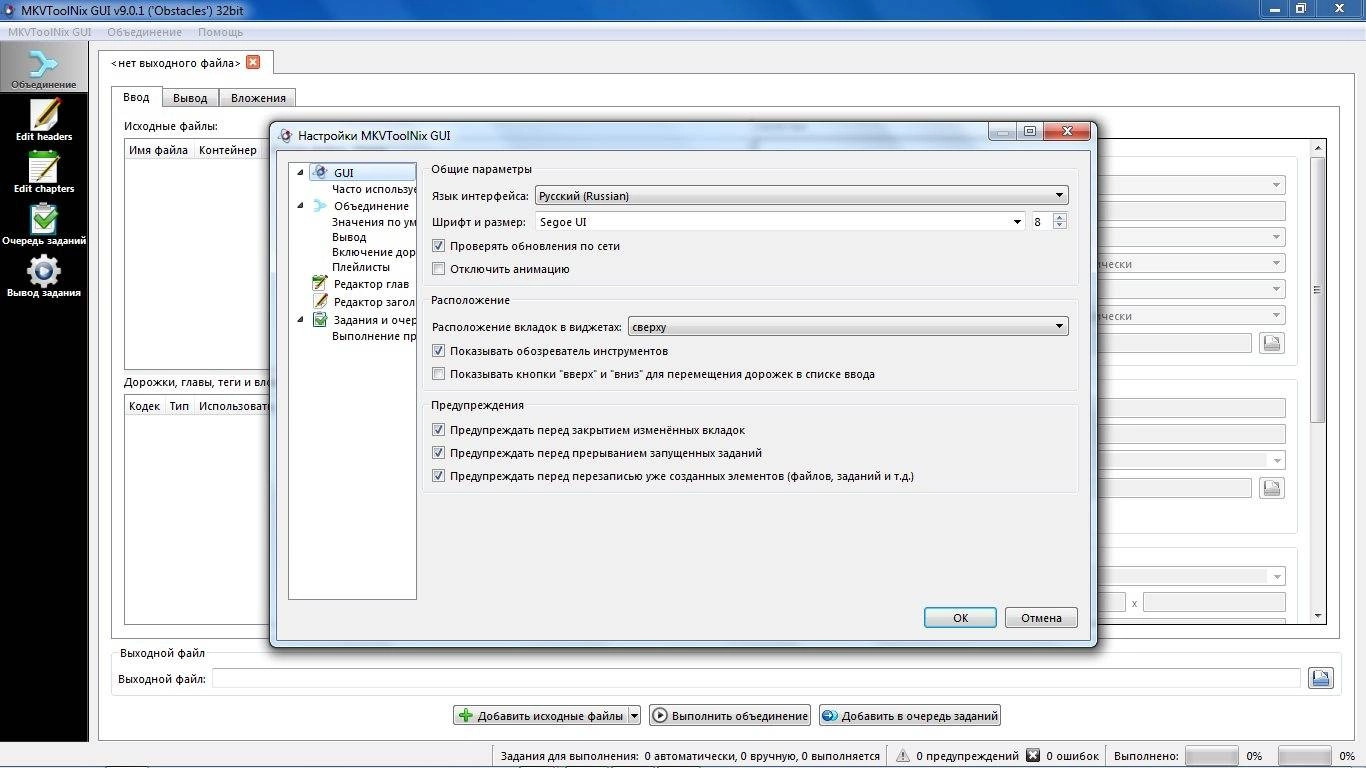Open the Шрифт font dropdown Segoe UI

tap(781, 222)
